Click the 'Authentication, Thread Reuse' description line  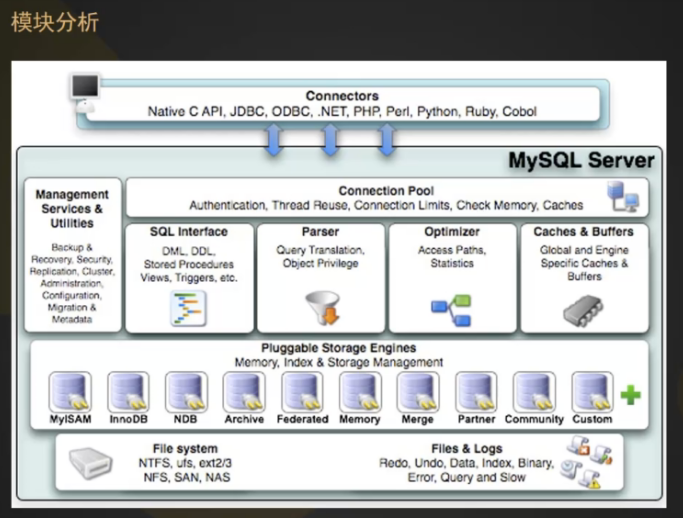(x=386, y=205)
